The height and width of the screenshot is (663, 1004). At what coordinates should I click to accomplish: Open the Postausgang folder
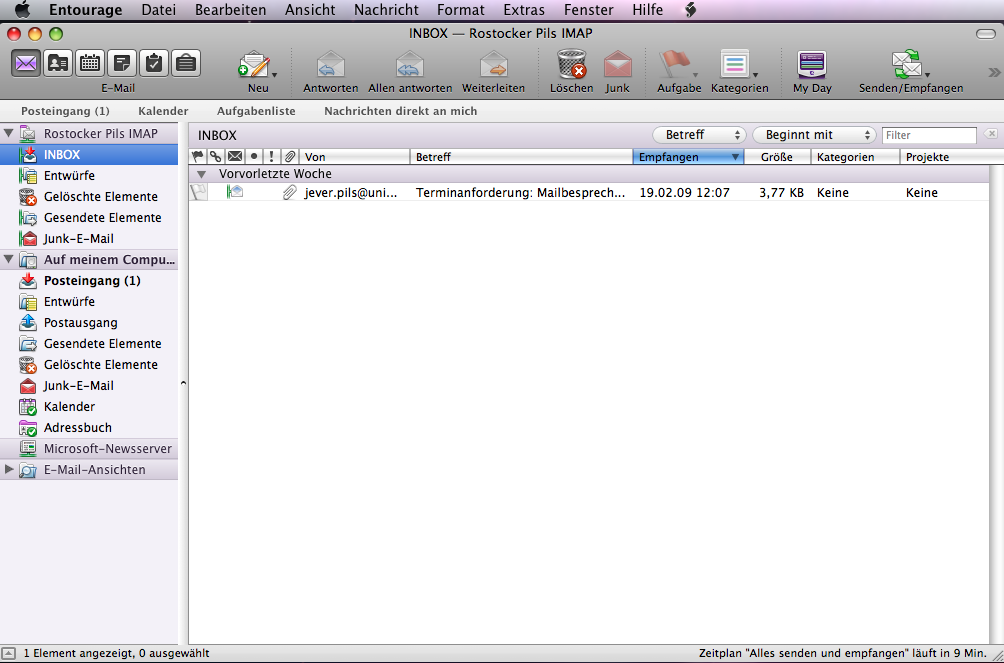coord(89,323)
